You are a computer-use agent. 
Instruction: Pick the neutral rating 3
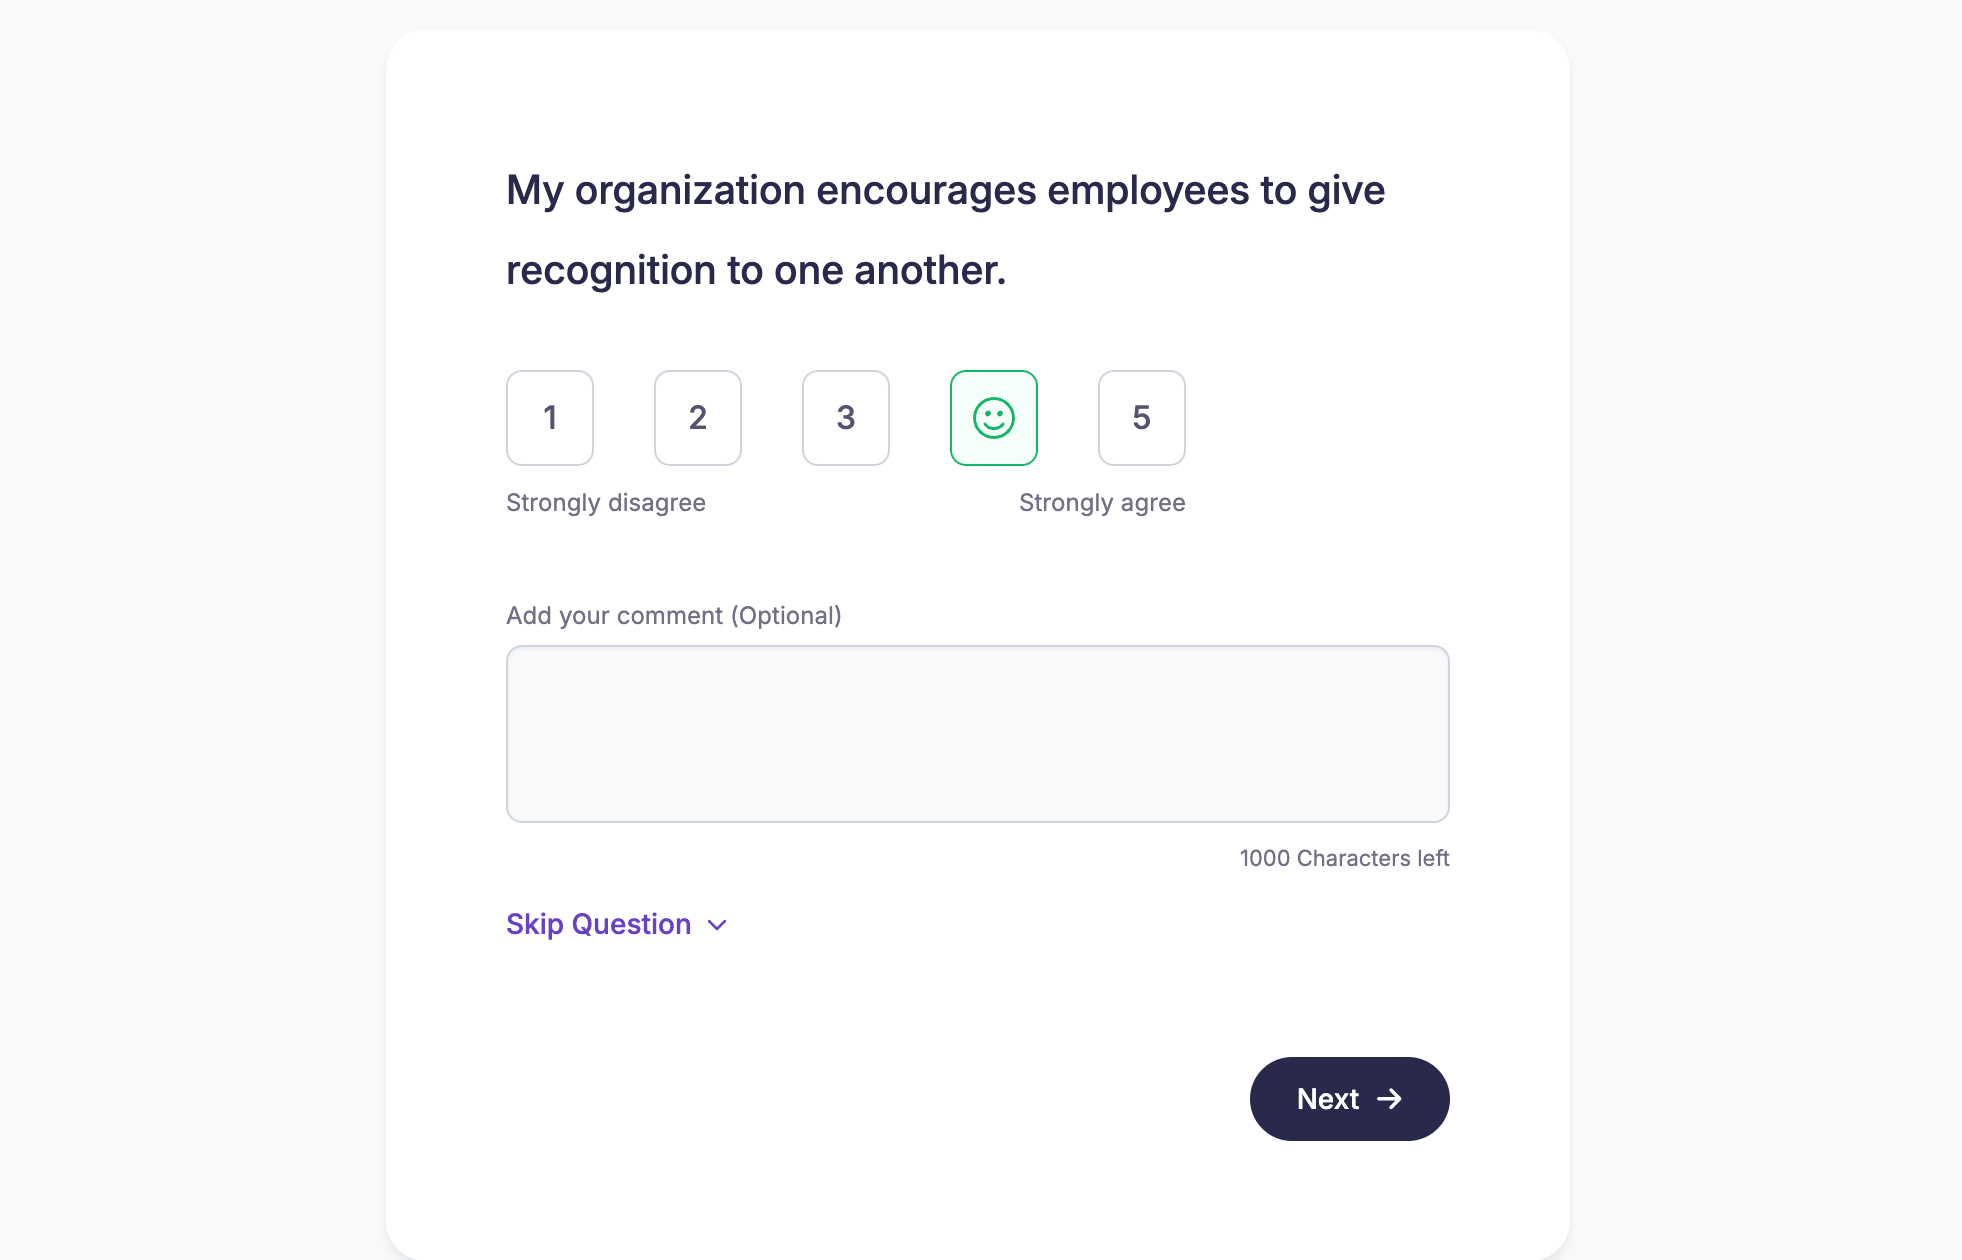[845, 418]
